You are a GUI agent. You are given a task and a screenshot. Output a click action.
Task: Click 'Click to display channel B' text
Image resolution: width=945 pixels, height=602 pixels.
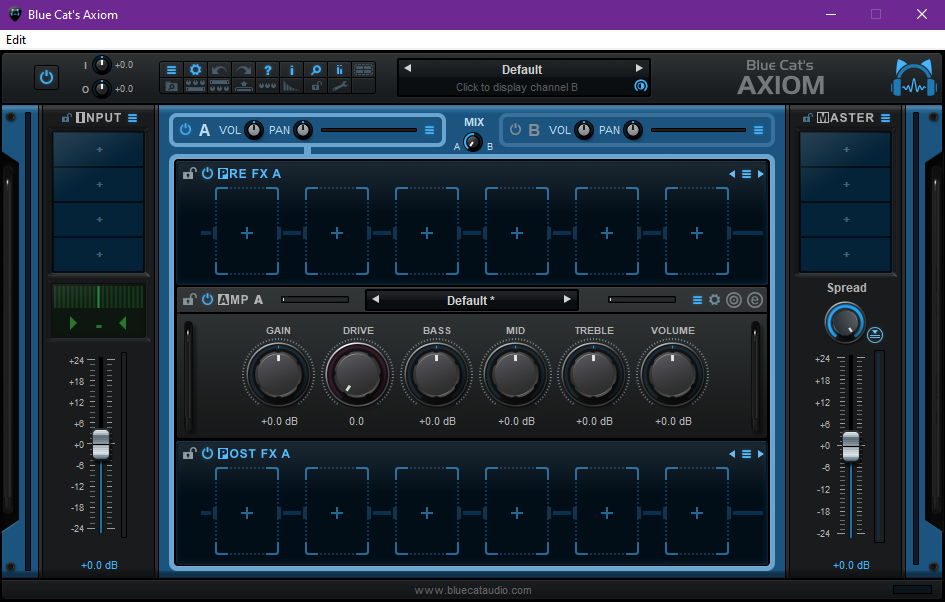[x=516, y=87]
